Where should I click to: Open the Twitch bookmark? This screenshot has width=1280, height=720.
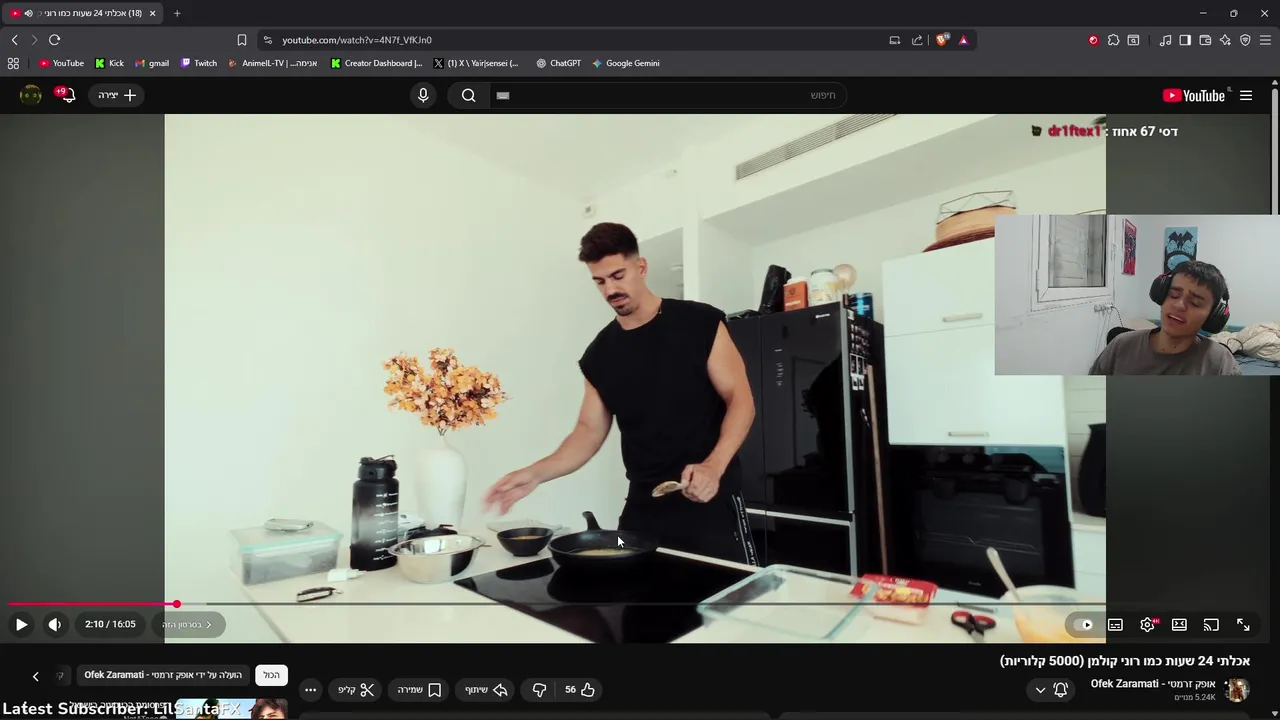(x=198, y=63)
